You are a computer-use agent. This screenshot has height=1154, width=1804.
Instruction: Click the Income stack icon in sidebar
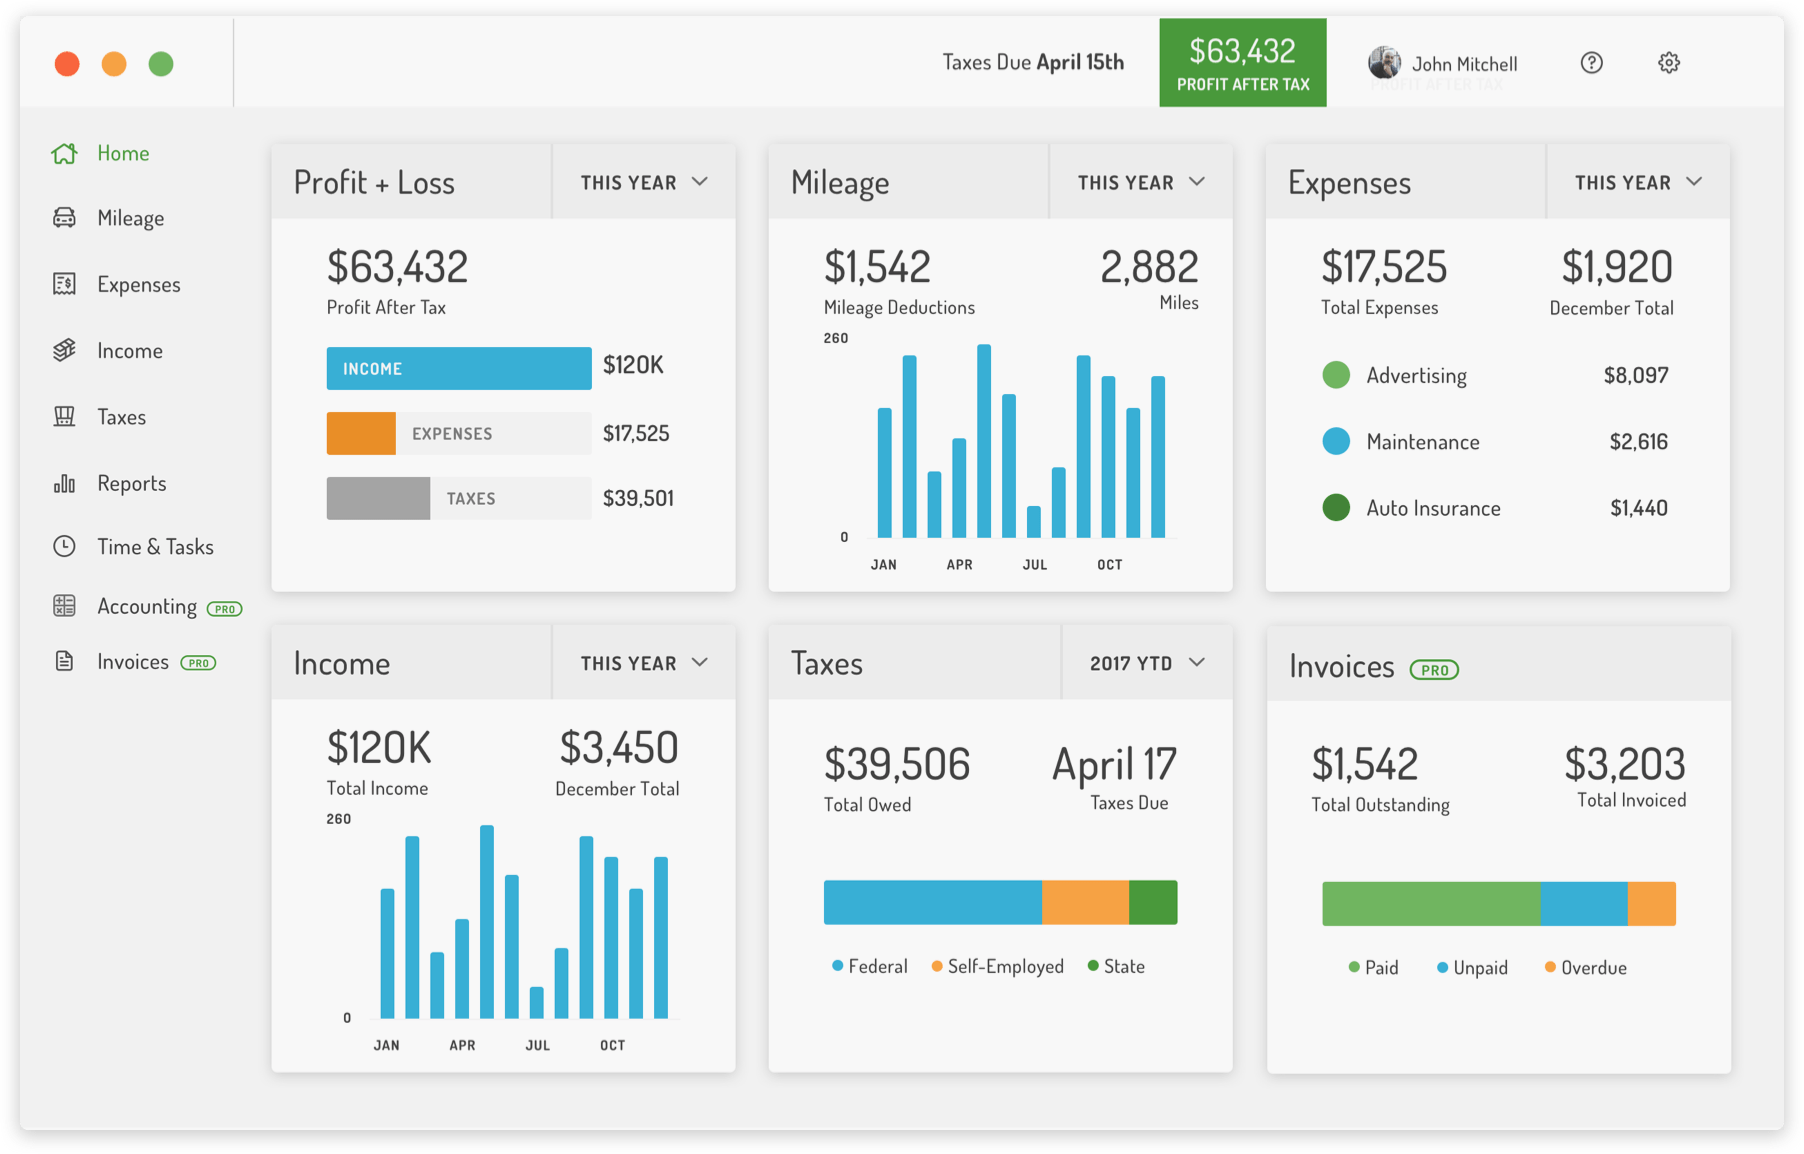tap(64, 350)
